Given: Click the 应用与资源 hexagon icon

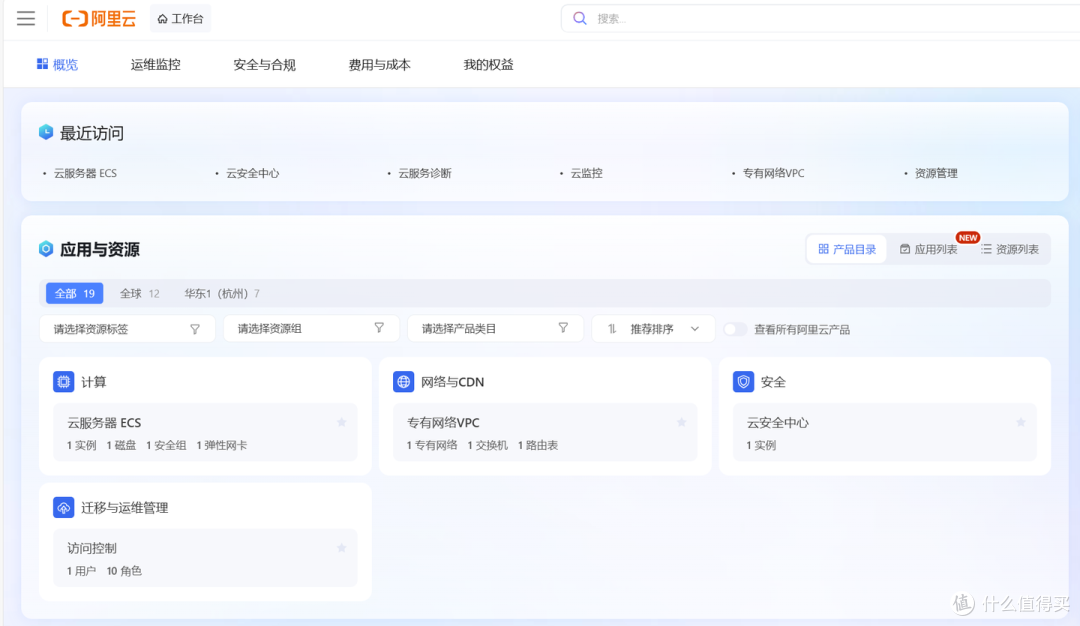Looking at the screenshot, I should point(46,249).
